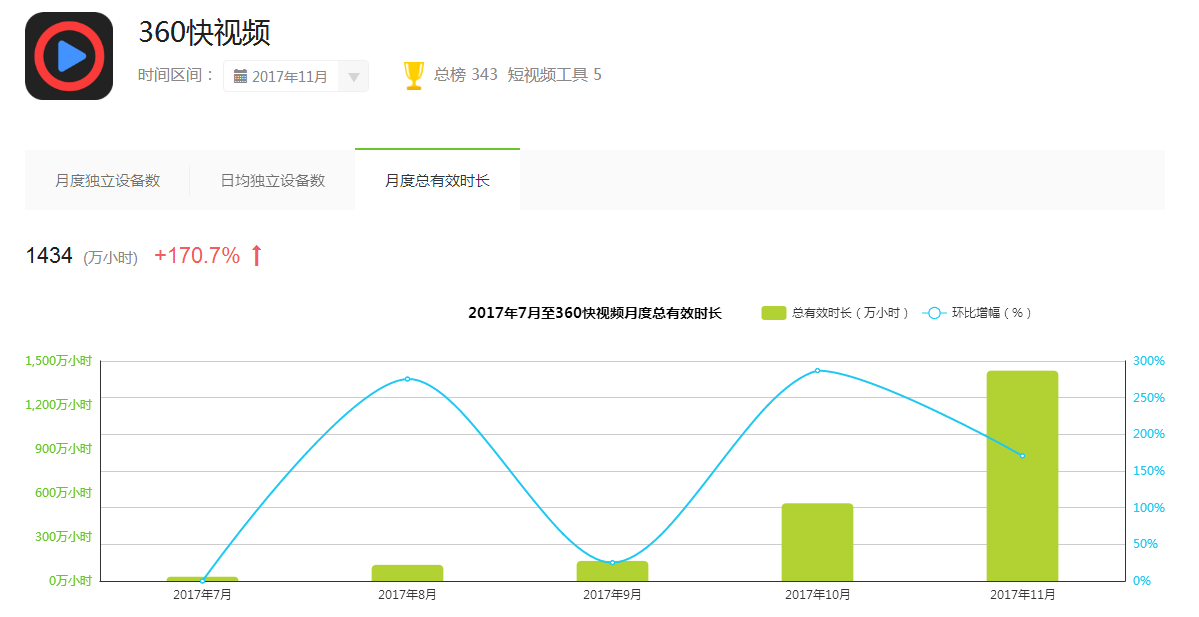1199x617 pixels.
Task: Click the 短视频工具 5 category ranking
Action: click(x=554, y=75)
